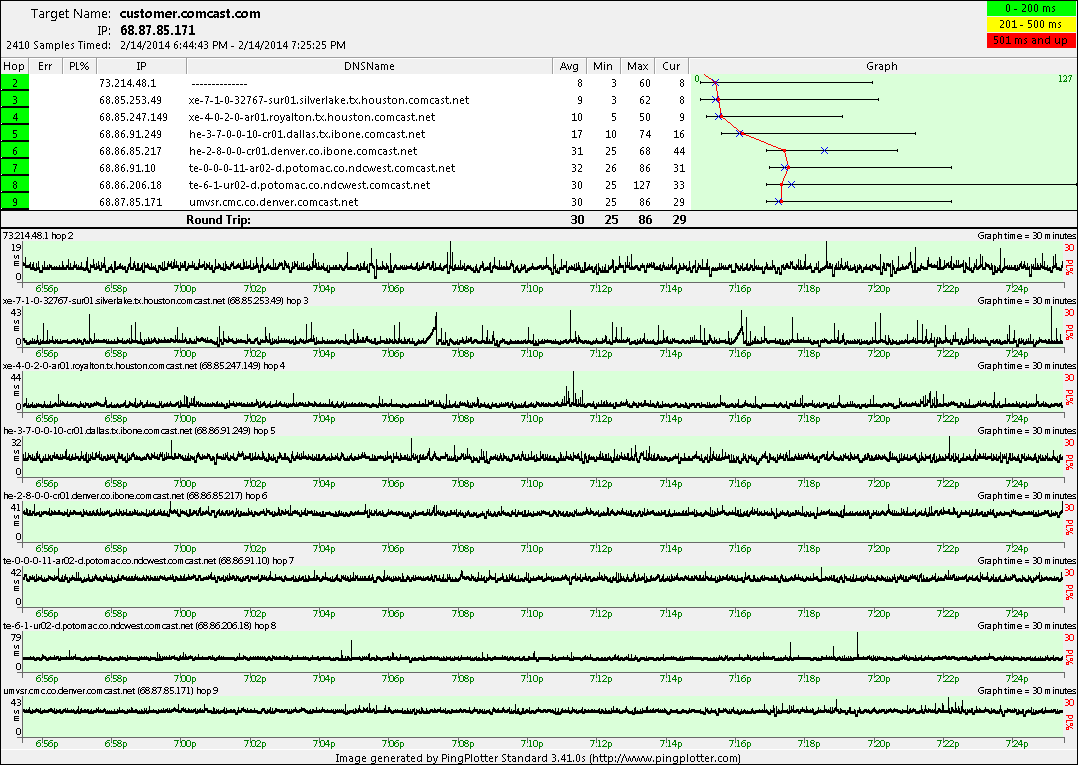Click the green hop 2 number cell
This screenshot has height=765, width=1078.
point(16,83)
